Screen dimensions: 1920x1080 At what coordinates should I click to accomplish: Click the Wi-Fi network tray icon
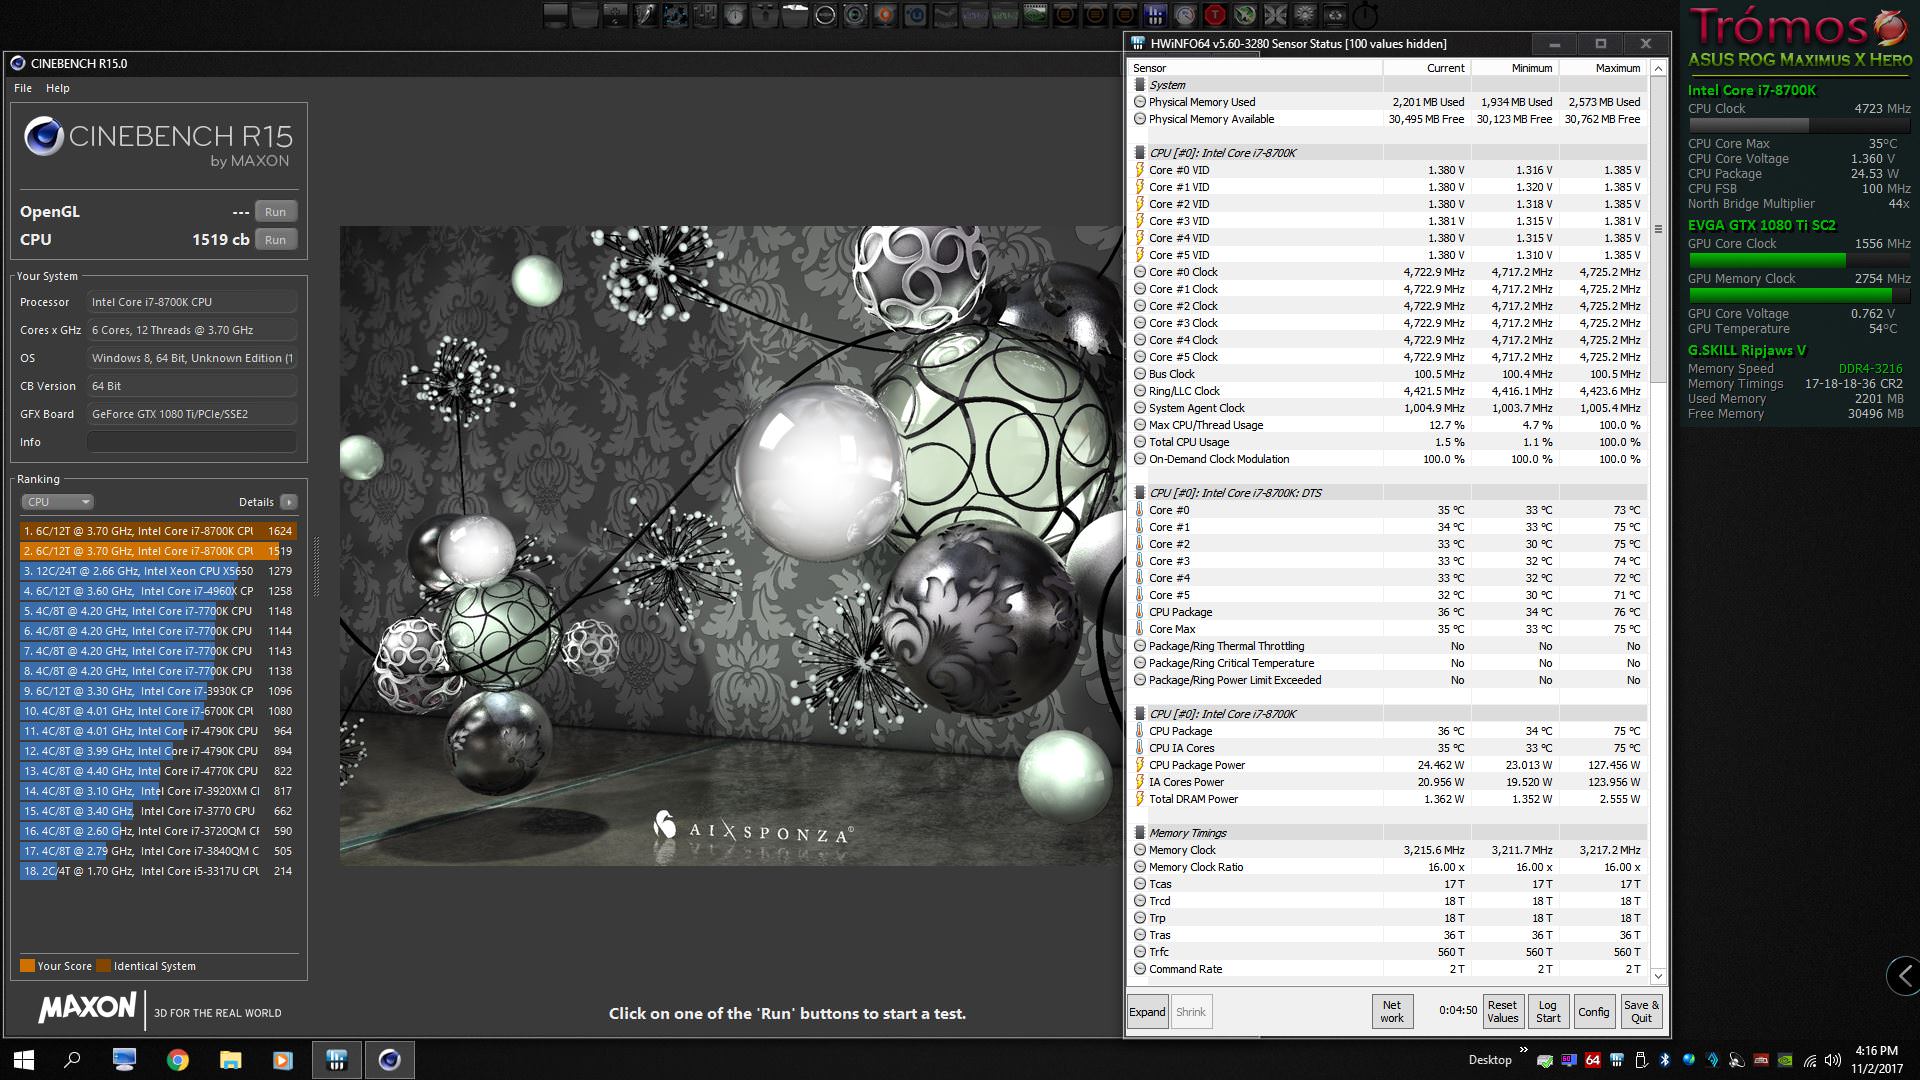tap(1810, 1061)
